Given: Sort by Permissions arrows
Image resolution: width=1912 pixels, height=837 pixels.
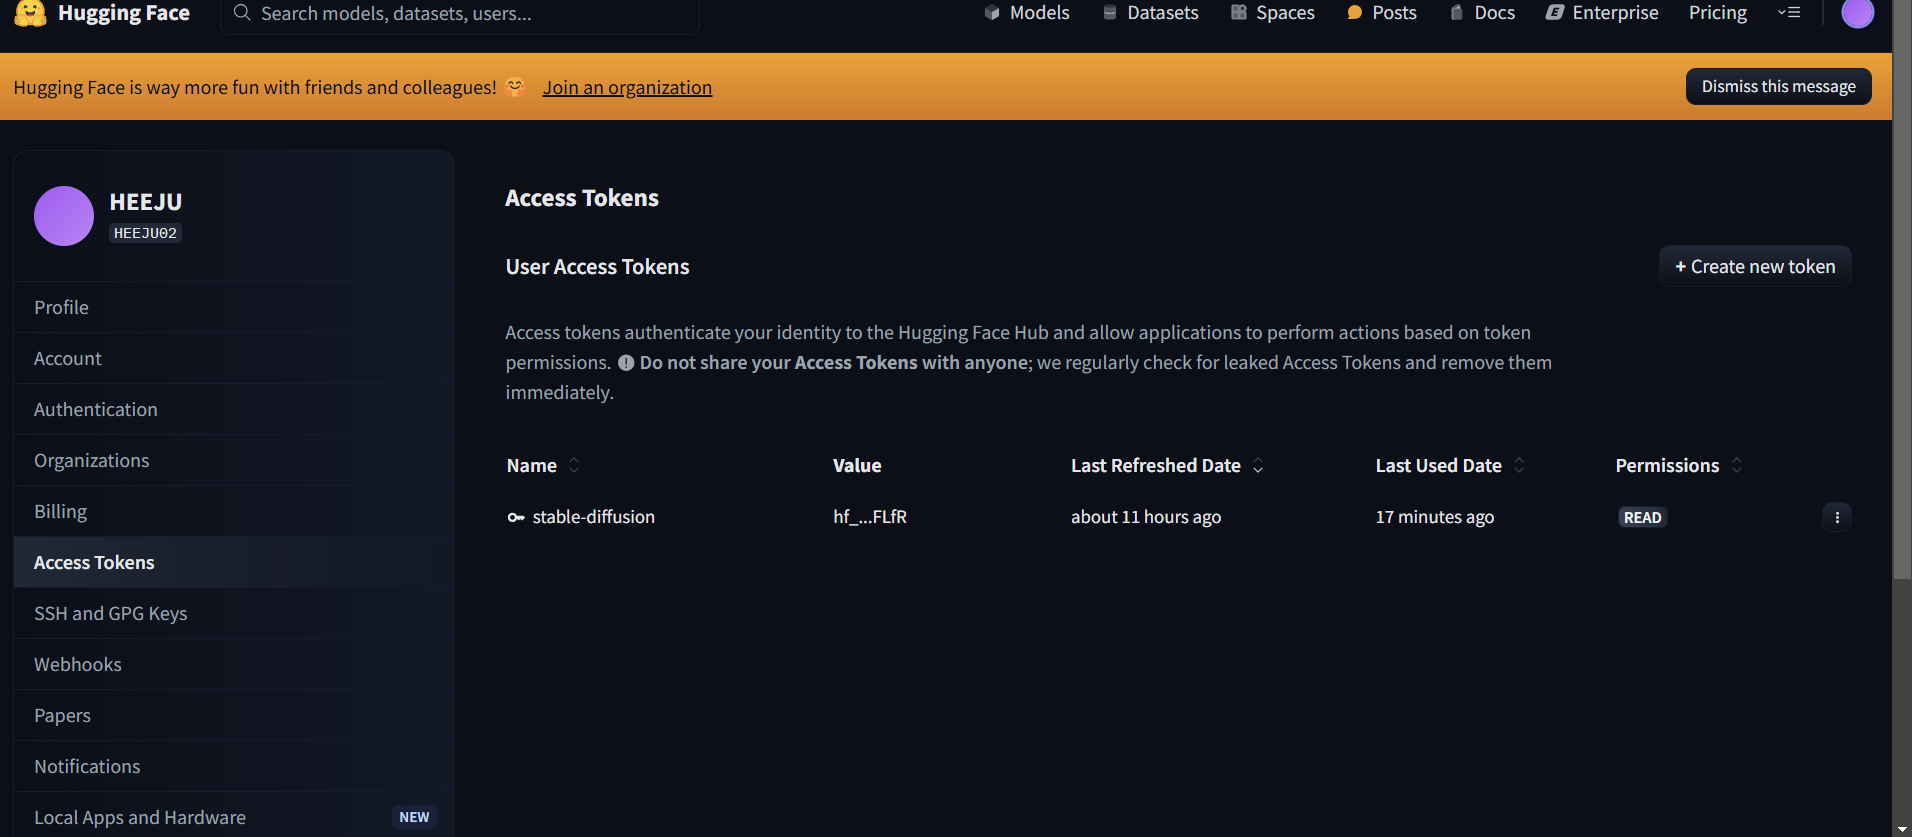Looking at the screenshot, I should point(1737,465).
